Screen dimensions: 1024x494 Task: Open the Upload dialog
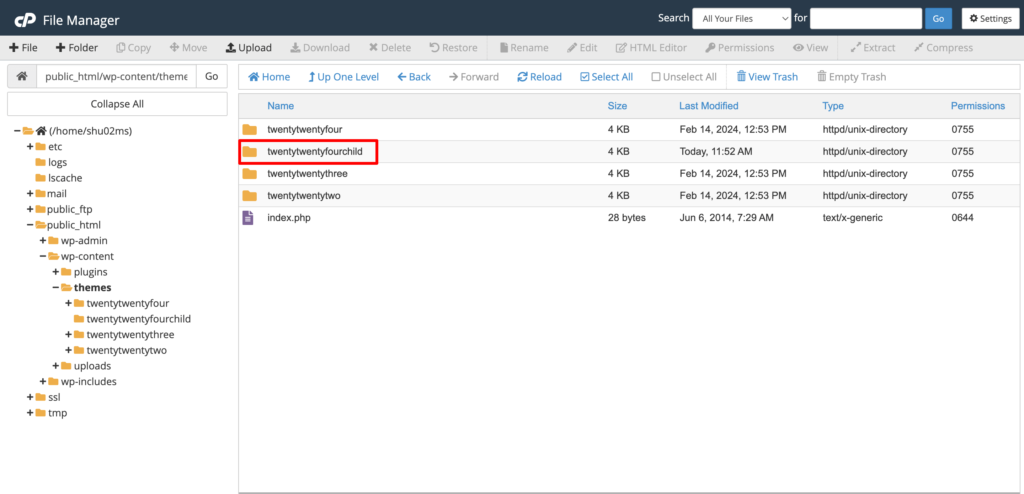click(x=248, y=48)
